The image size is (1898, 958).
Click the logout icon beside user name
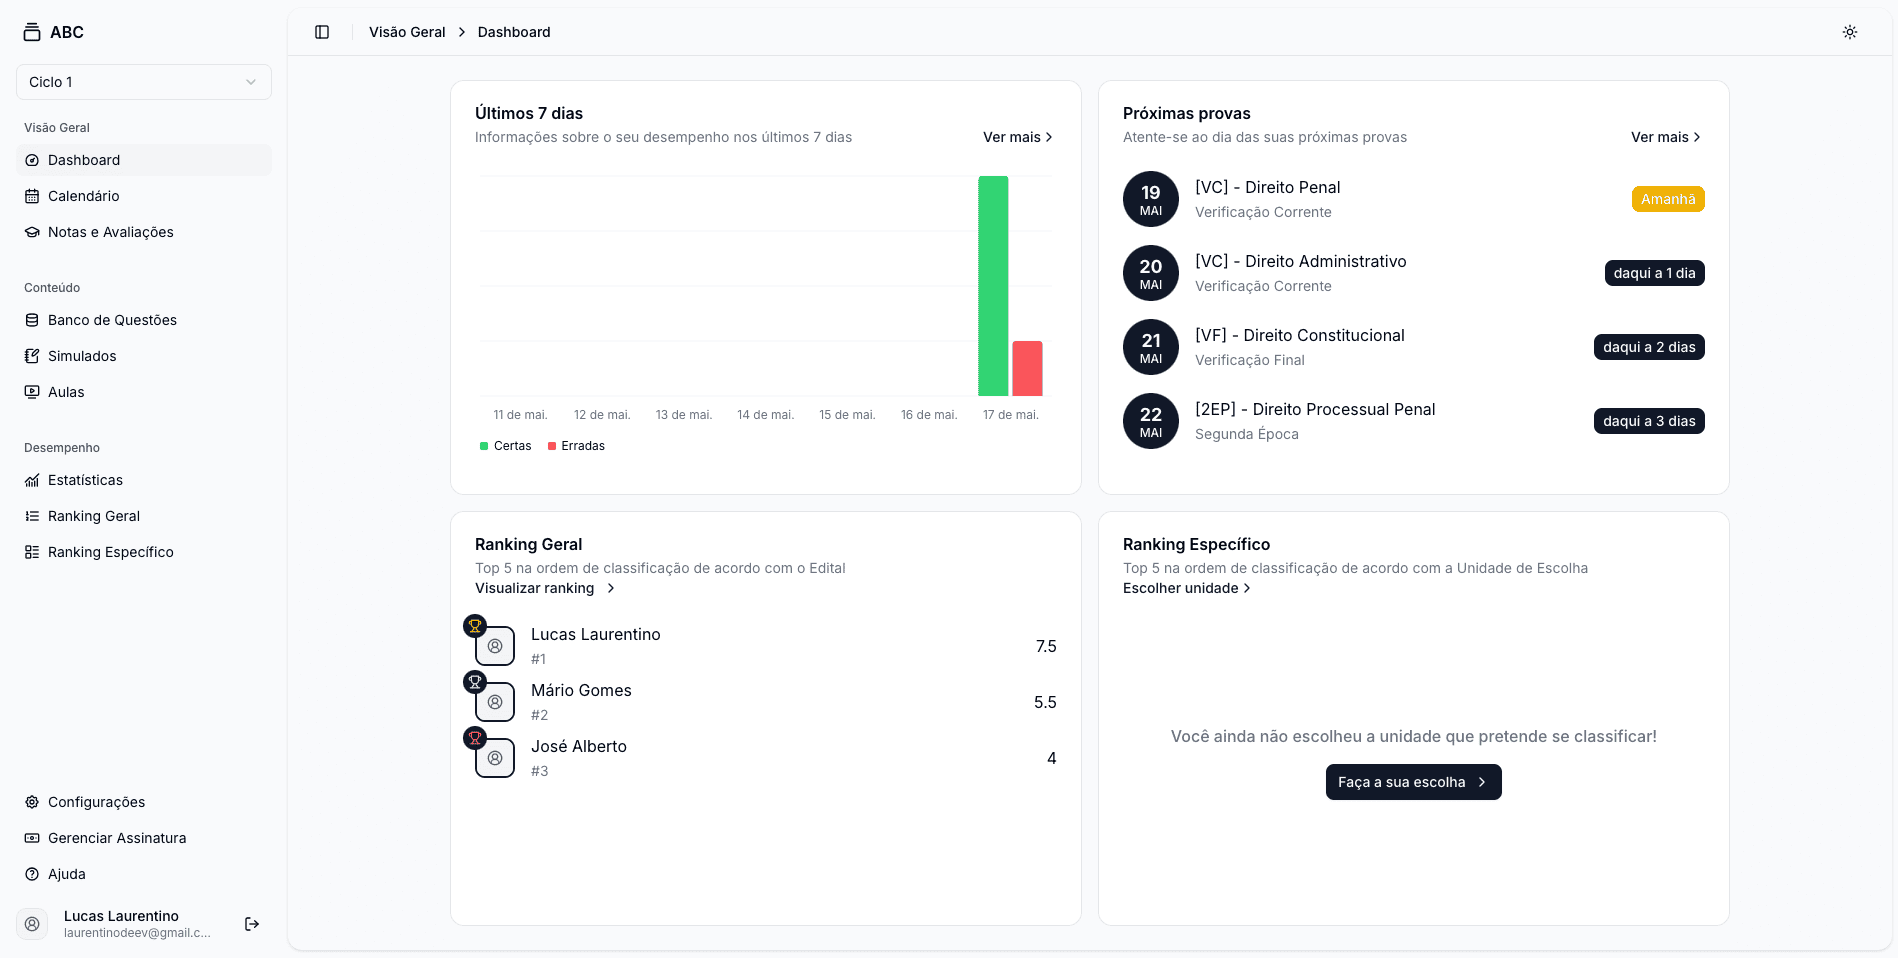tap(252, 924)
